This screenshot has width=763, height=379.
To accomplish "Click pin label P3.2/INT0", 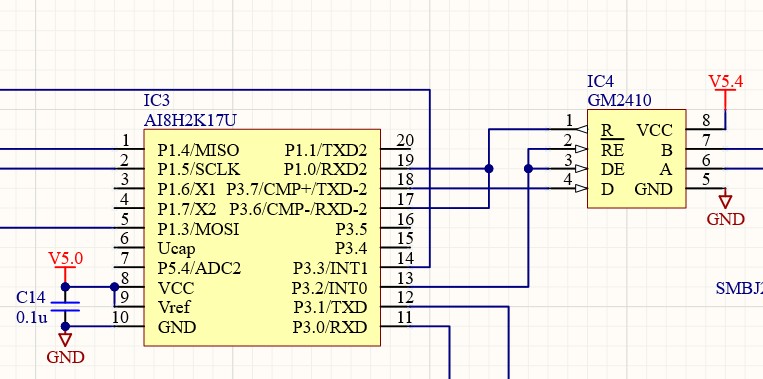I will (x=329, y=288).
